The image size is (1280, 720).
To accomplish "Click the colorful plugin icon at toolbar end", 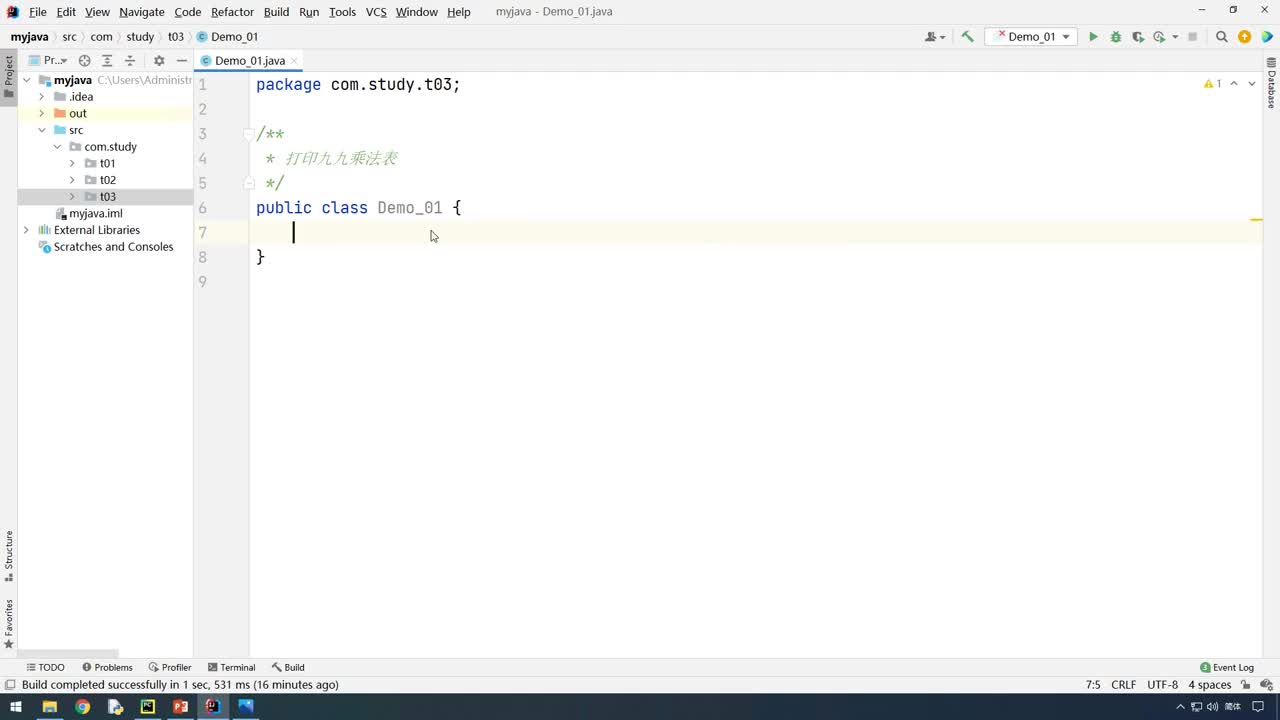I will click(1267, 37).
